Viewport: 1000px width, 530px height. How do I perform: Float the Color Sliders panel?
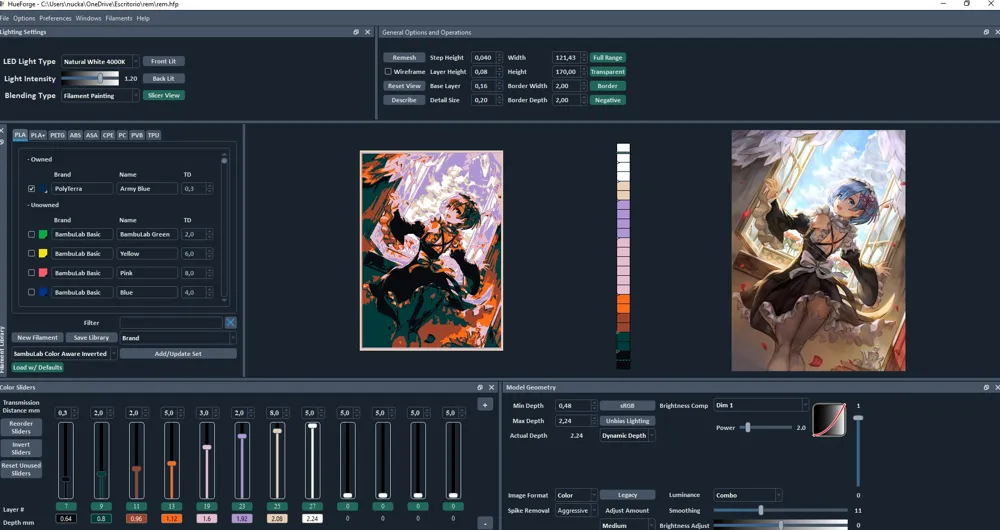[x=480, y=387]
